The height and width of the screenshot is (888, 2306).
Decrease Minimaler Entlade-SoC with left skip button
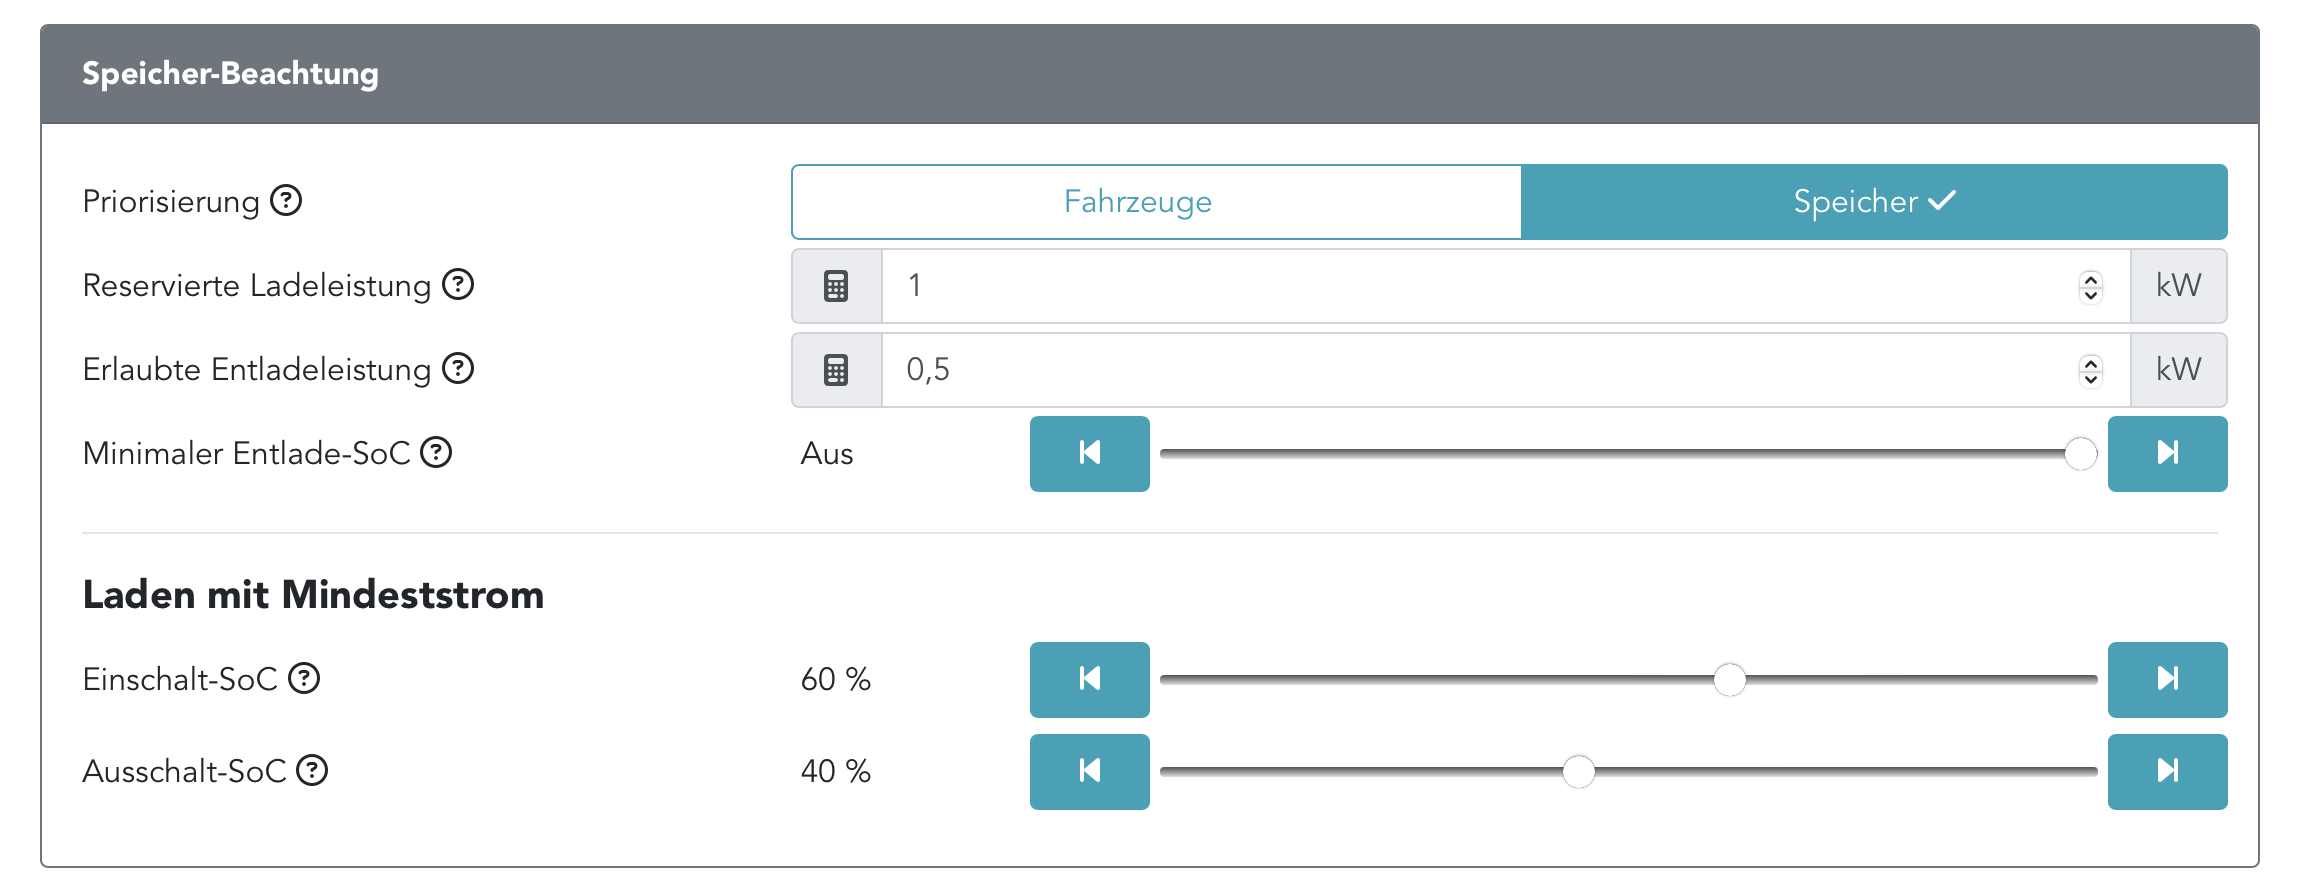(1089, 454)
